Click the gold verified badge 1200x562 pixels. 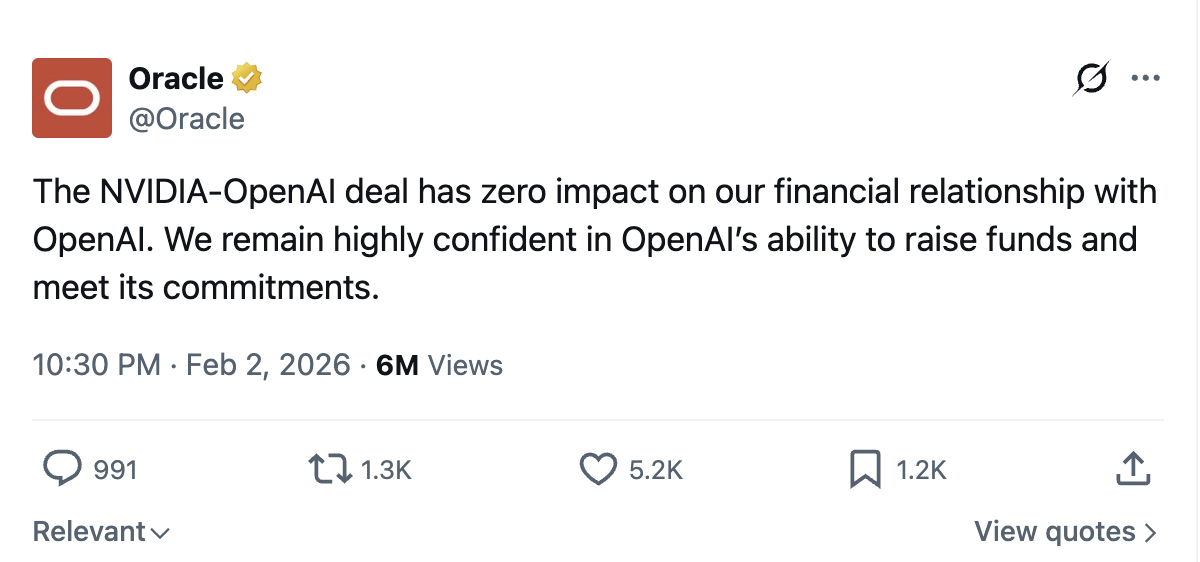[247, 77]
